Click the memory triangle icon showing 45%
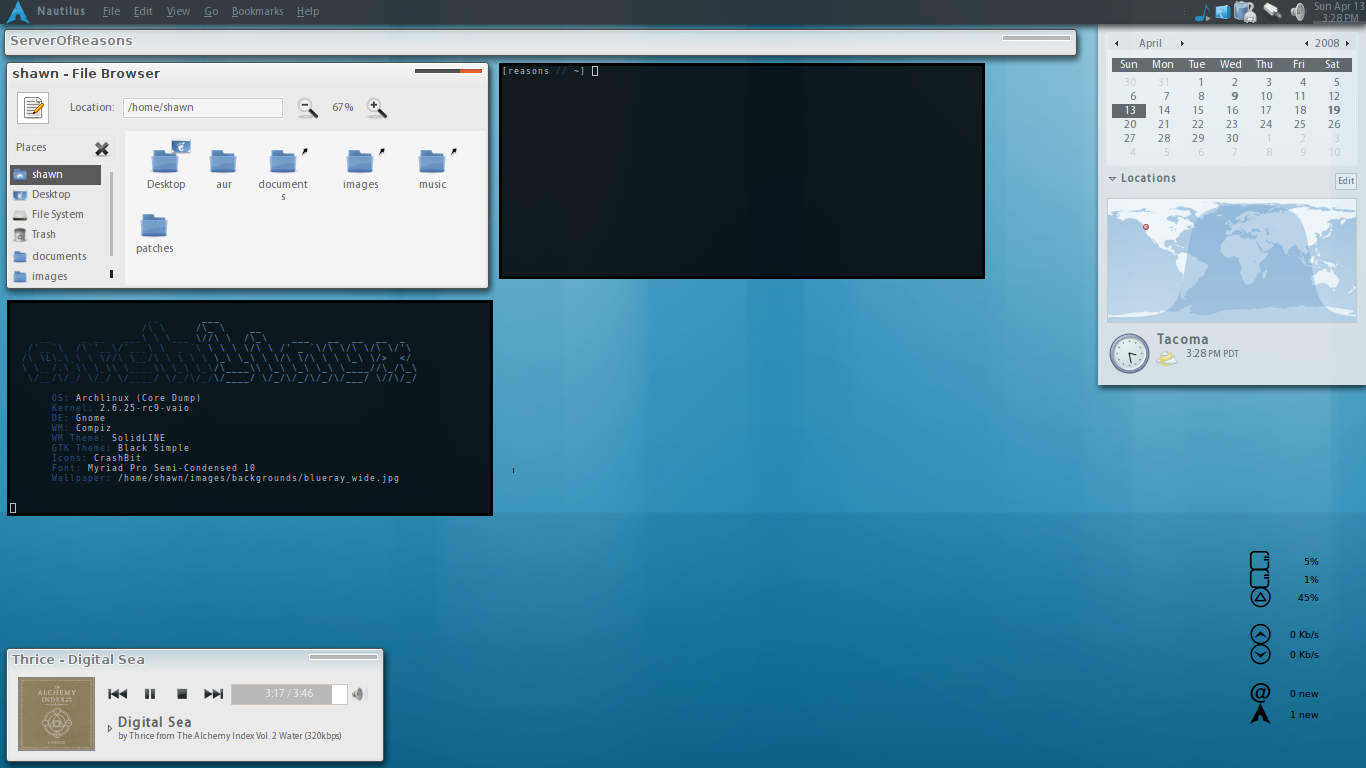This screenshot has width=1366, height=768. 1260,597
